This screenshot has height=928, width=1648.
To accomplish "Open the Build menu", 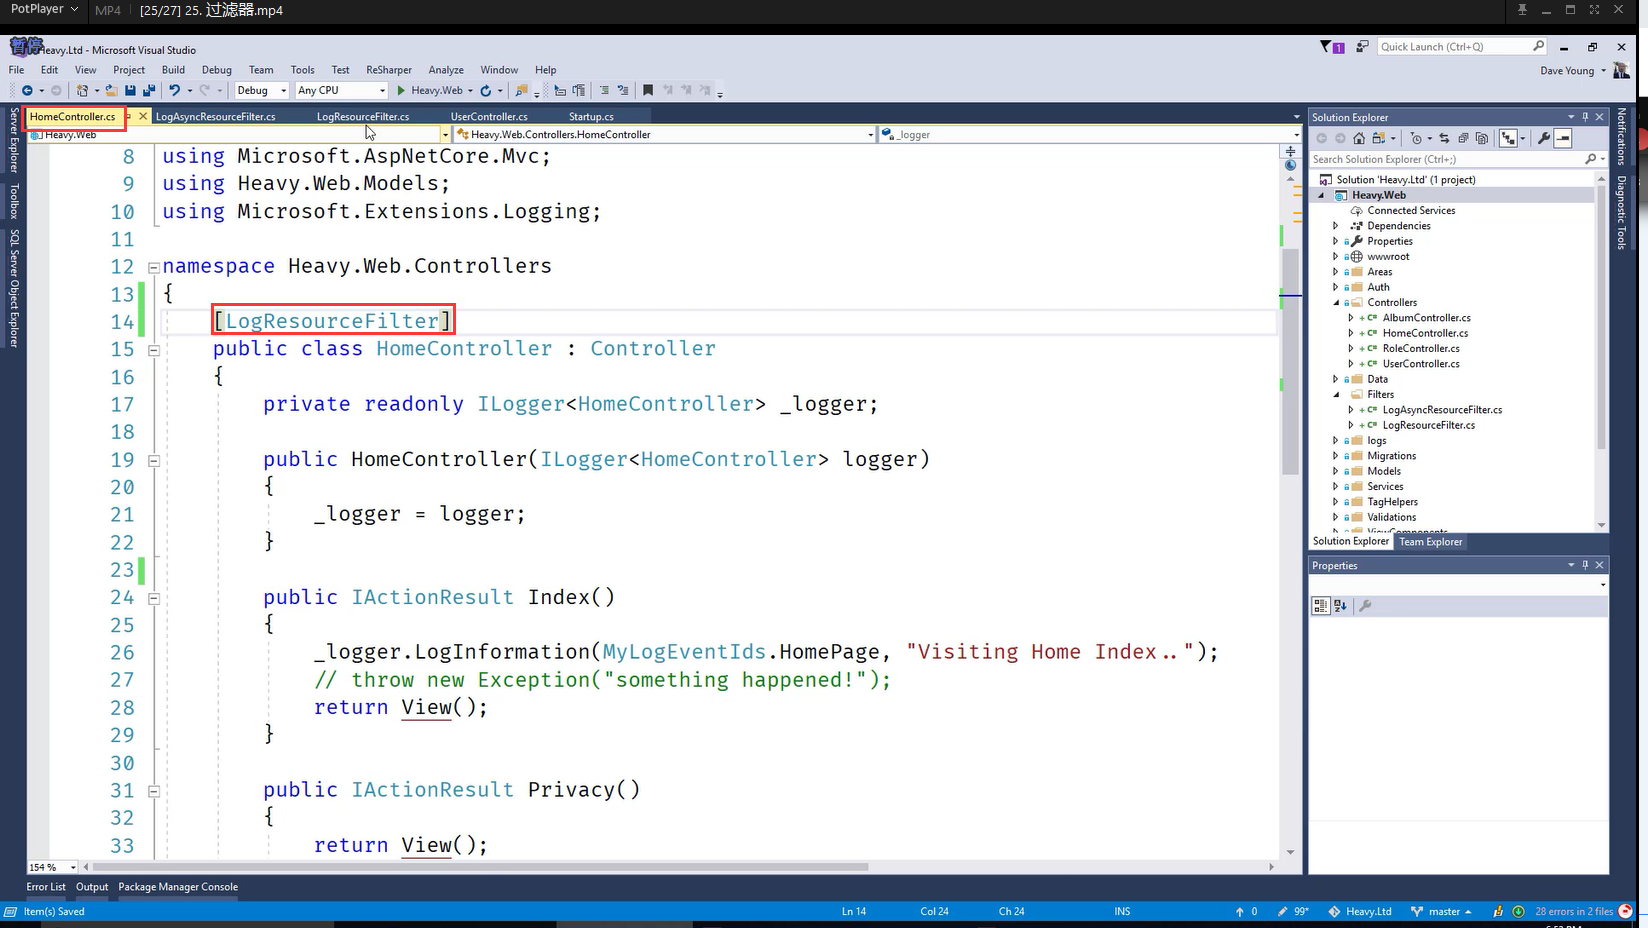I will (173, 70).
